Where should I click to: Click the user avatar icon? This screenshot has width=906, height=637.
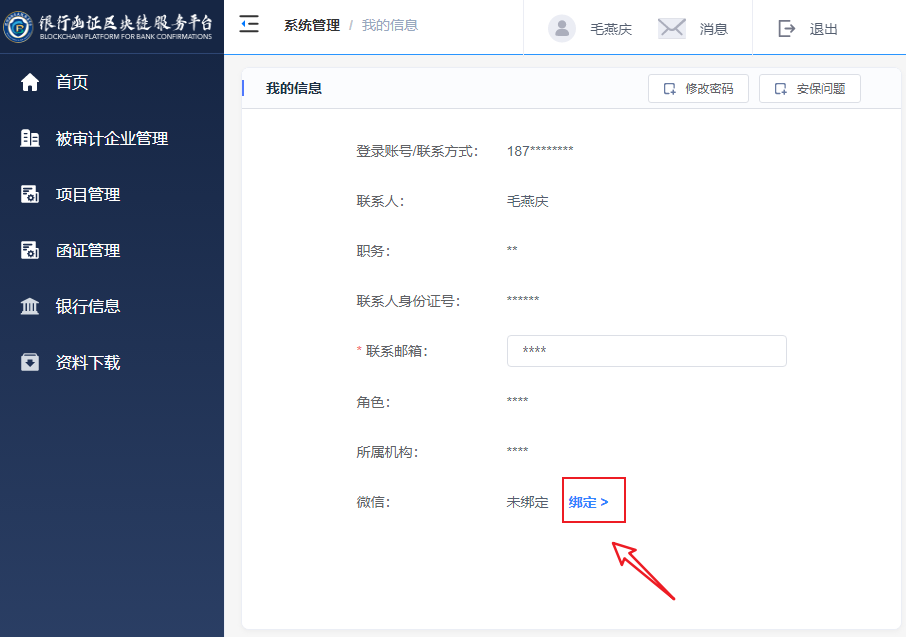point(562,29)
